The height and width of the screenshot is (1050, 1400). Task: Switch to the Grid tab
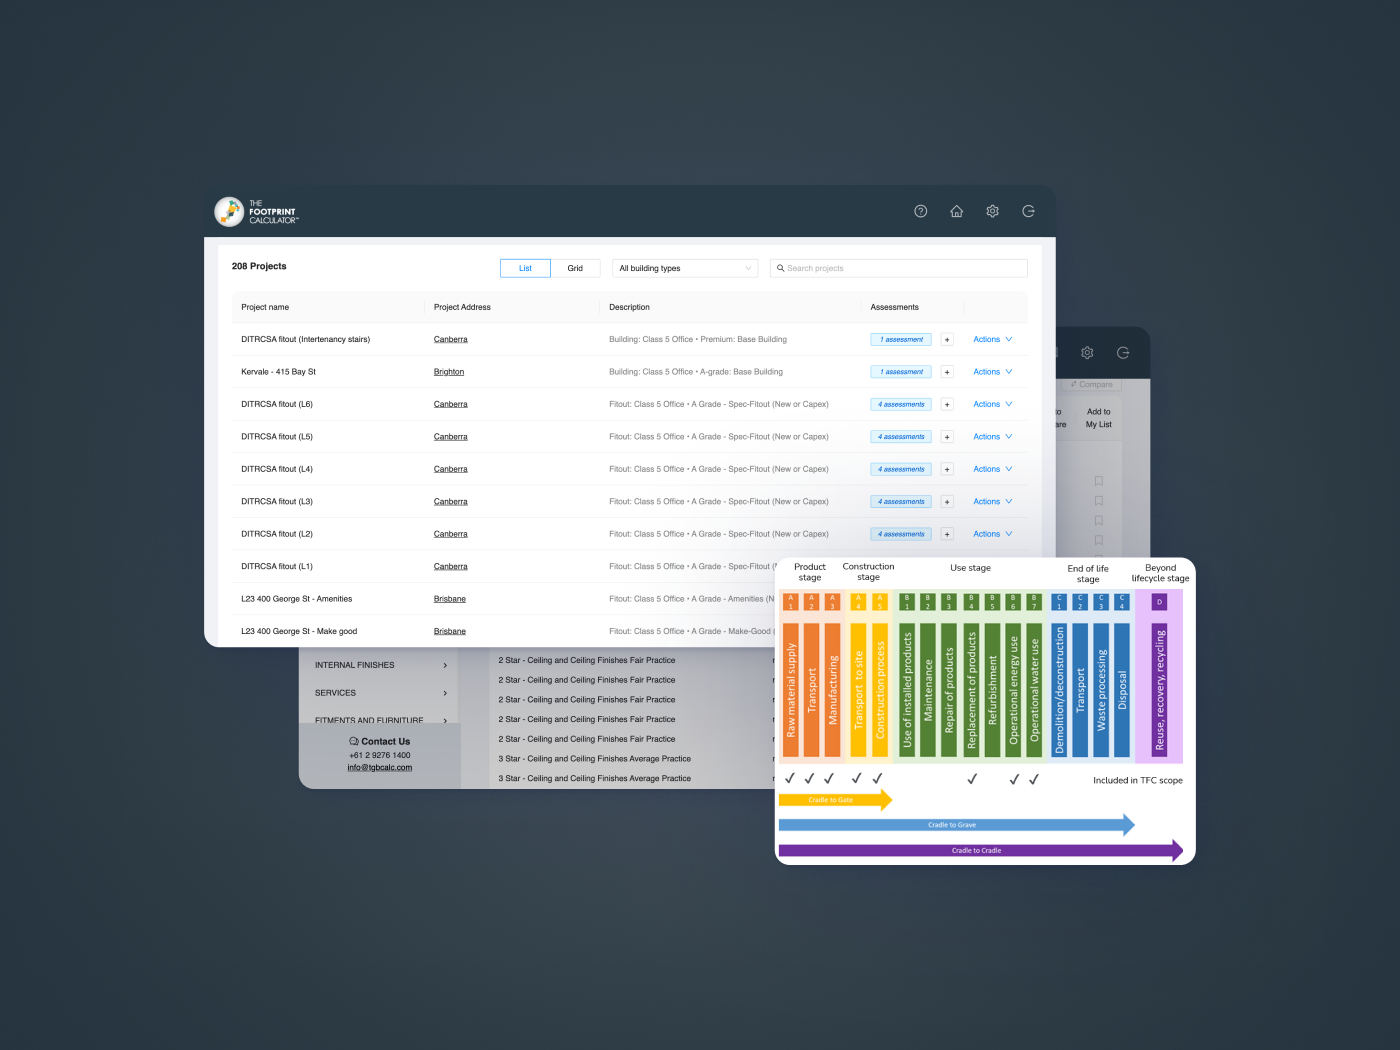tap(575, 268)
